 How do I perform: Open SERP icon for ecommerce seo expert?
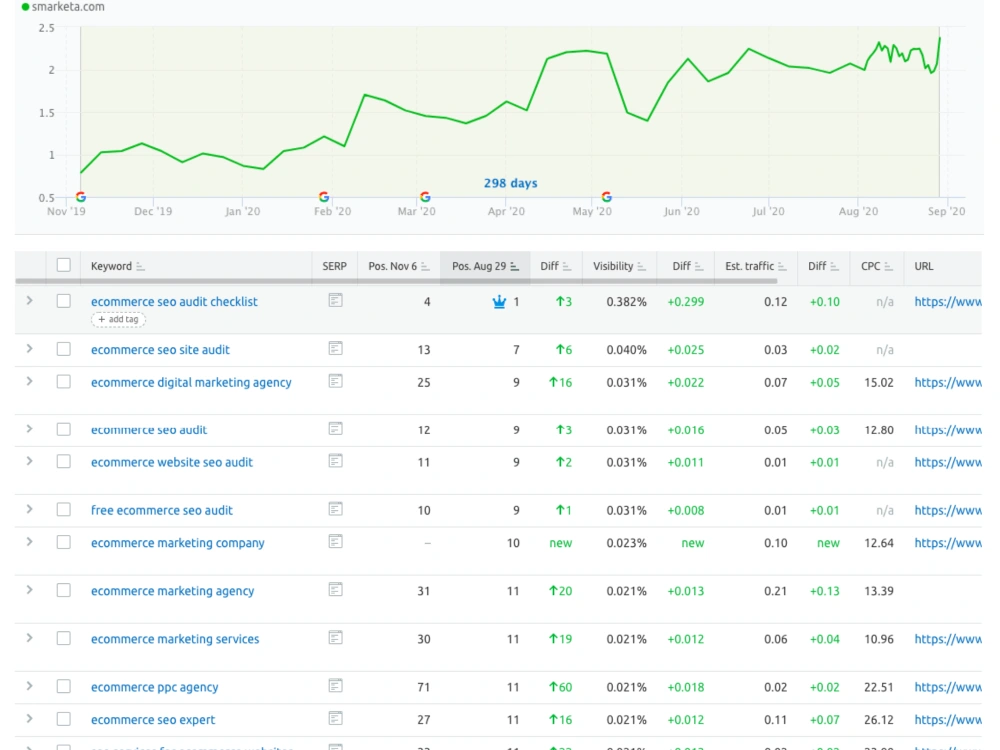point(335,718)
